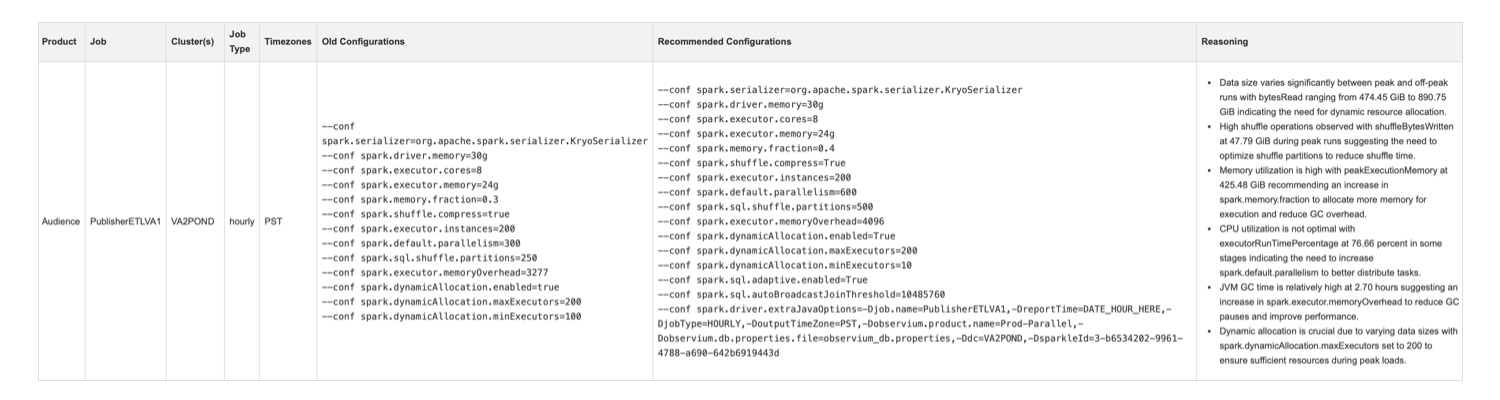Select the PublisherETLVA1 job cell
The height and width of the screenshot is (400, 1500).
(125, 221)
